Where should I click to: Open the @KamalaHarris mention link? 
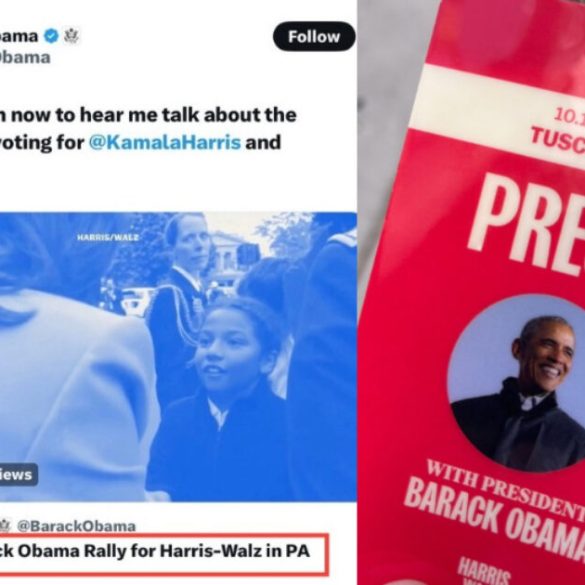click(165, 143)
